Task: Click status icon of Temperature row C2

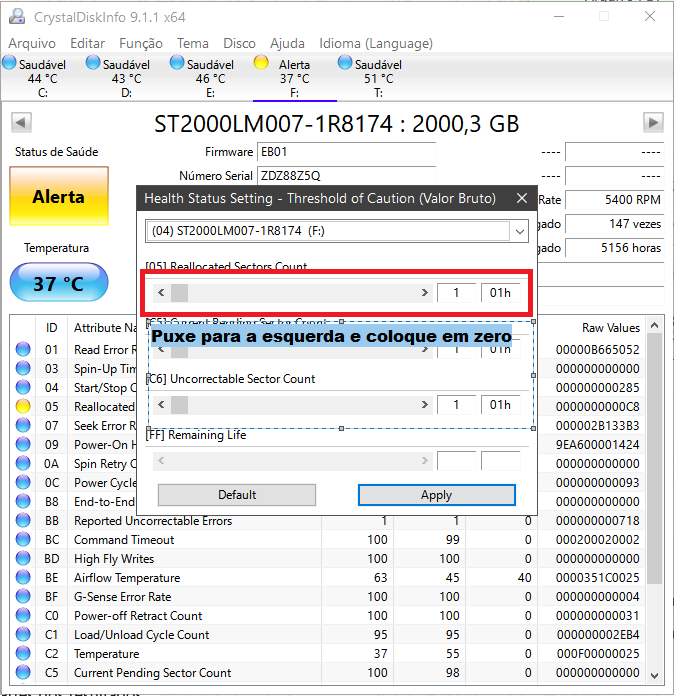Action: click(x=23, y=653)
